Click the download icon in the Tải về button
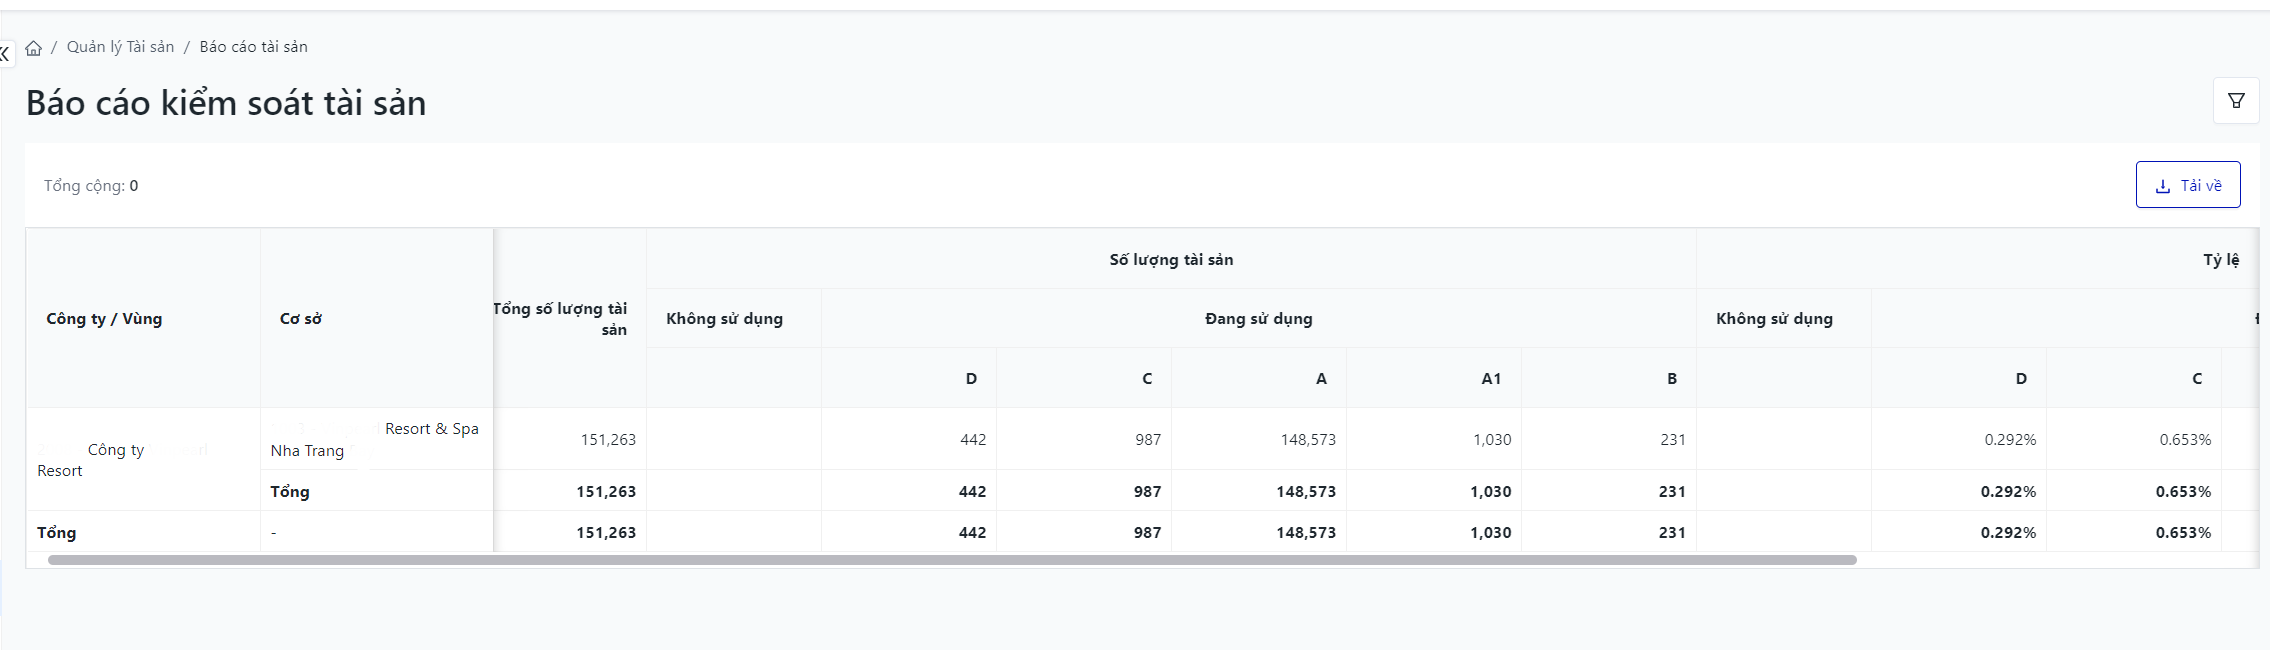2270x650 pixels. point(2162,186)
